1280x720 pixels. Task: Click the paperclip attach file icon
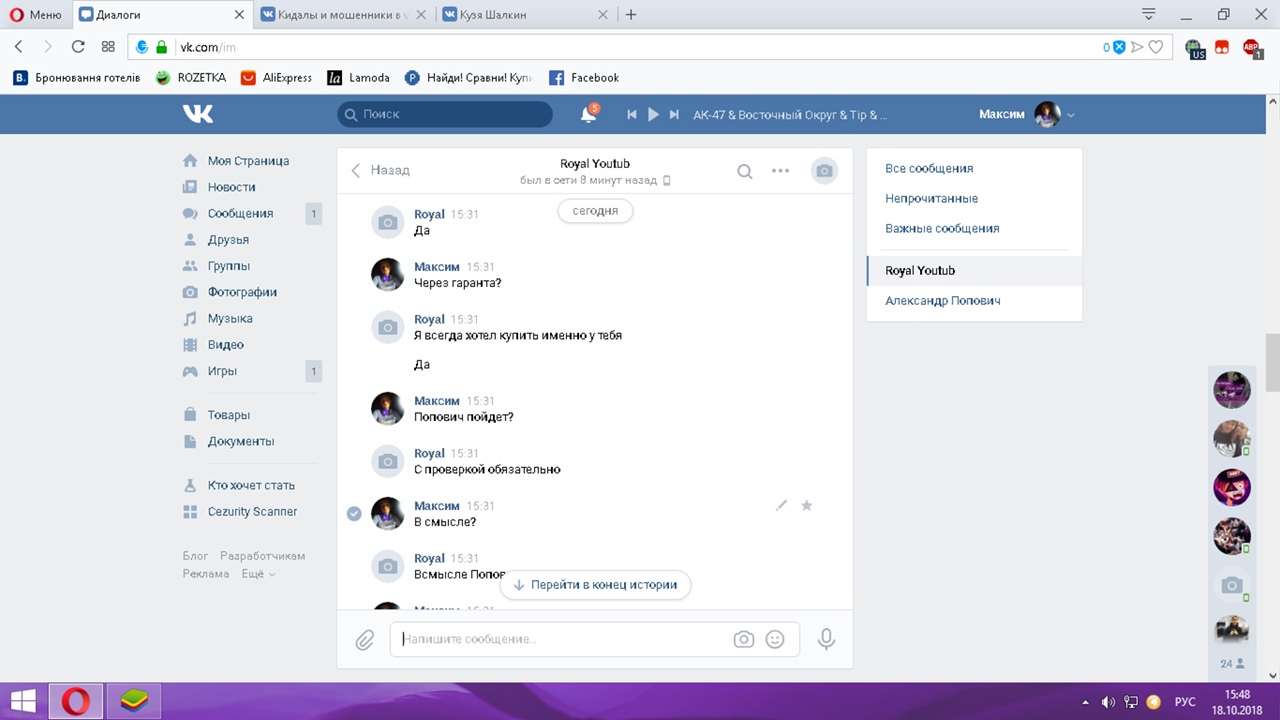pos(365,639)
